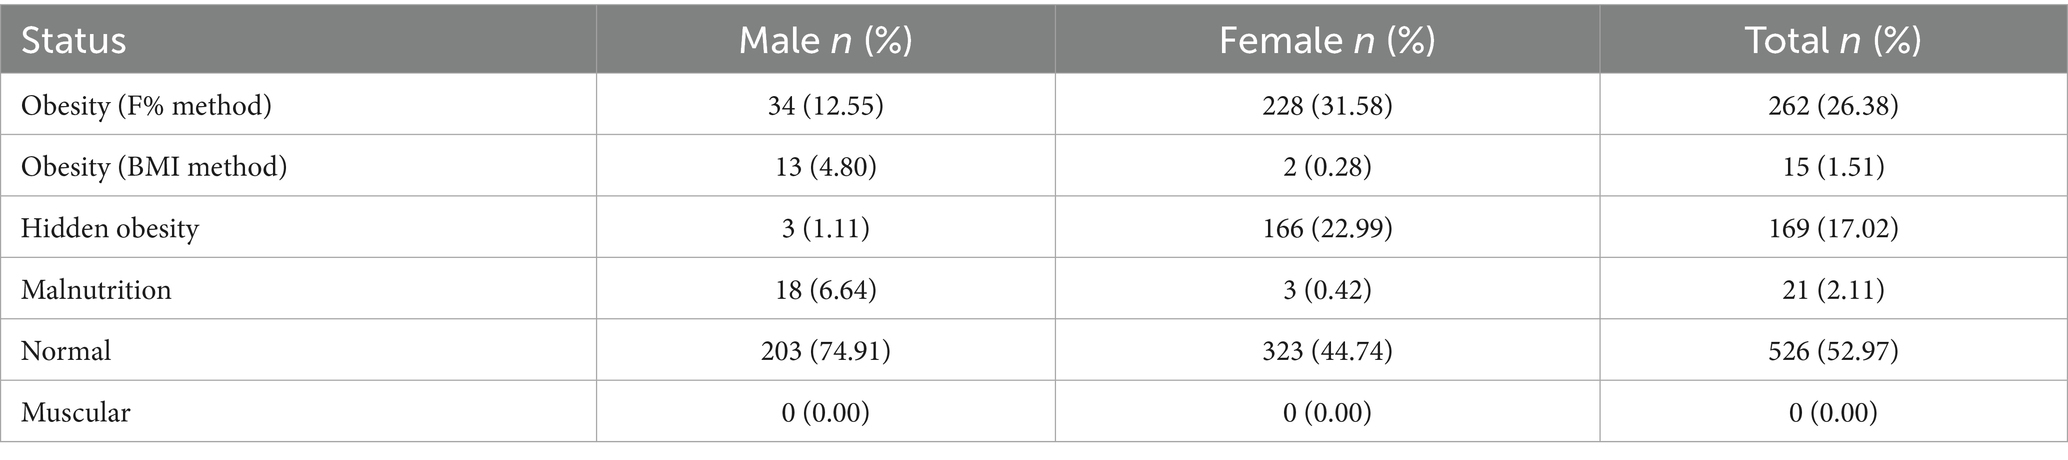This screenshot has height=460, width=2068.
Task: Select the total cell 169 (17.02)
Action: [1833, 228]
